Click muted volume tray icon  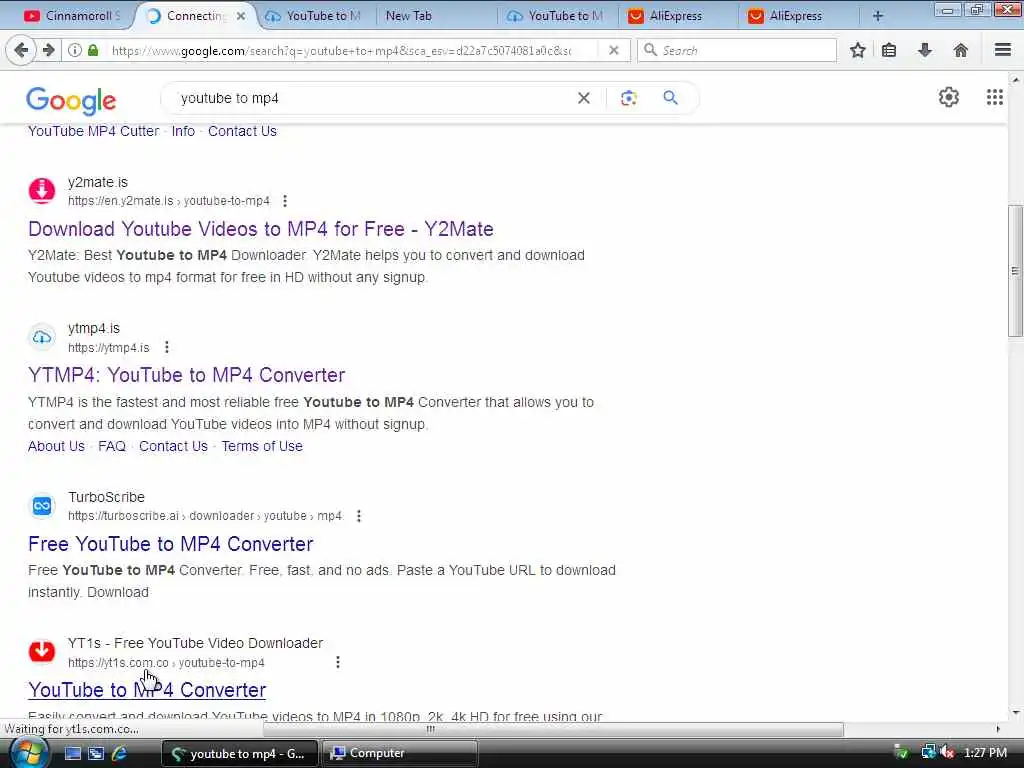947,752
